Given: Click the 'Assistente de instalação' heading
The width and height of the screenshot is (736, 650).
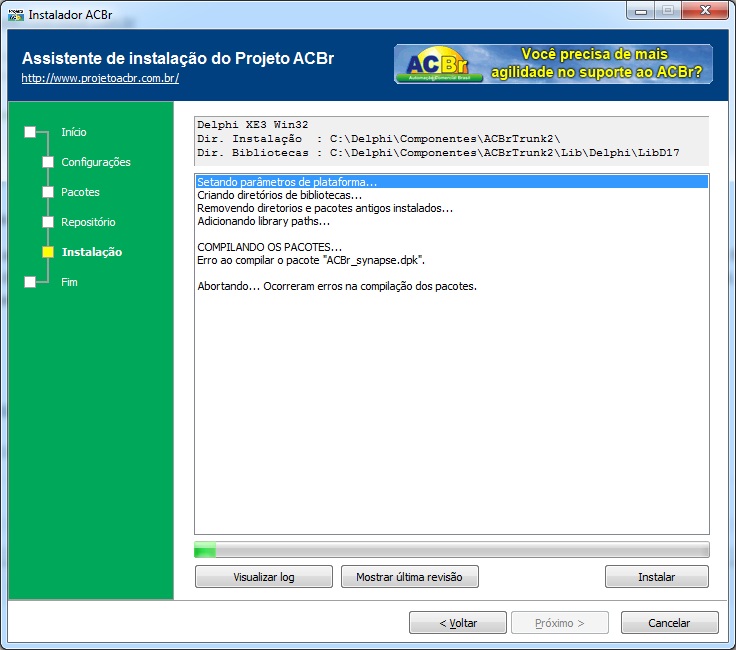Looking at the screenshot, I should tap(178, 58).
